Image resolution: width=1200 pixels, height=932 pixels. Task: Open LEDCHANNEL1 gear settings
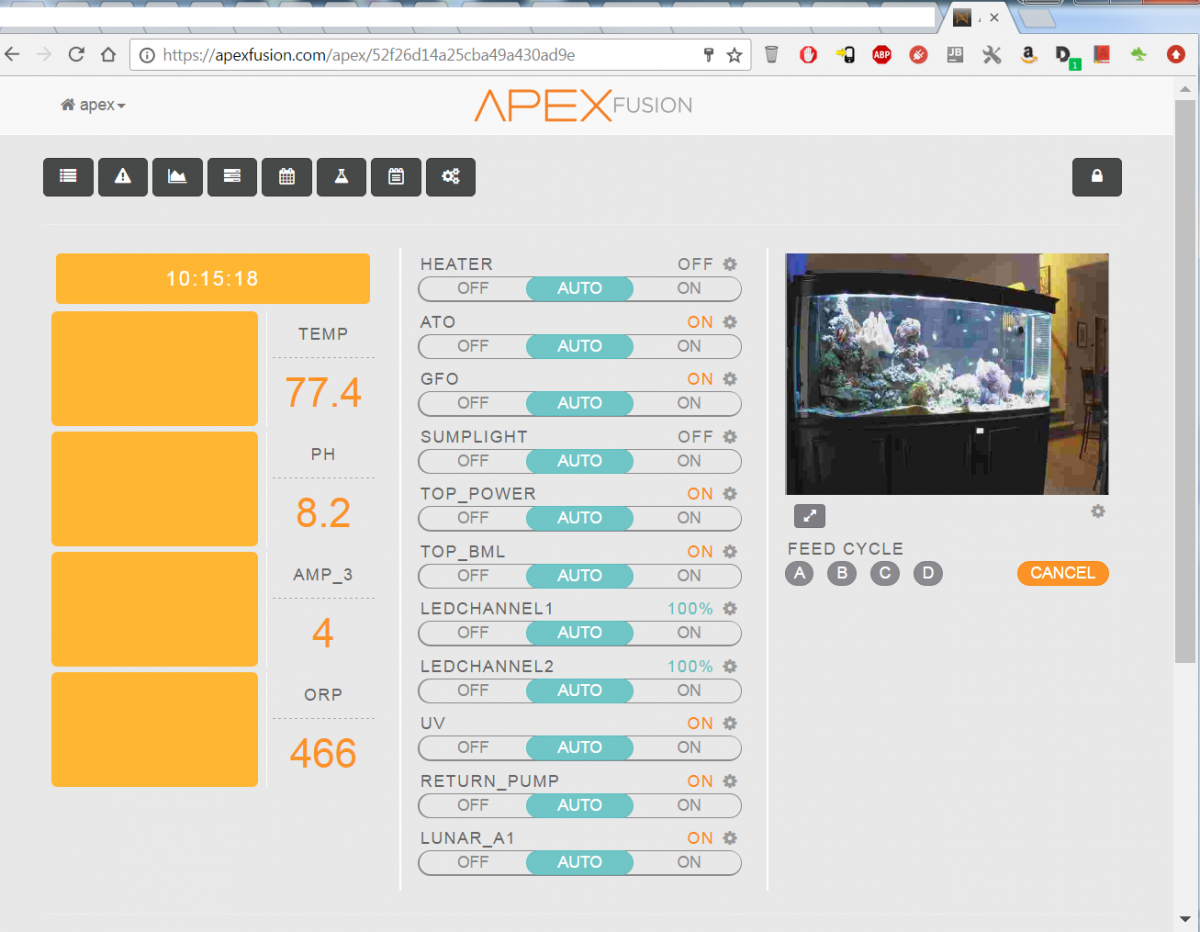click(x=730, y=609)
